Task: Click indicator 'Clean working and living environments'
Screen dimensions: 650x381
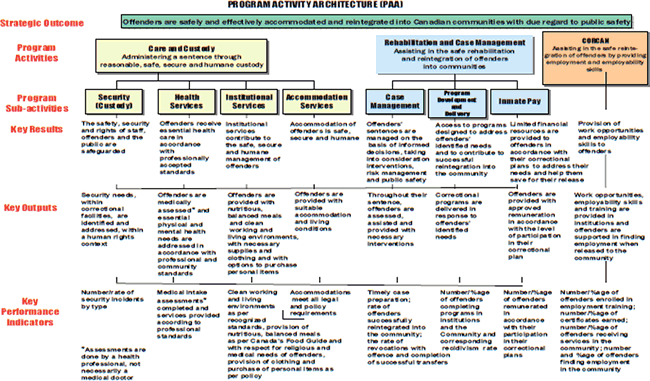Action: (x=284, y=334)
